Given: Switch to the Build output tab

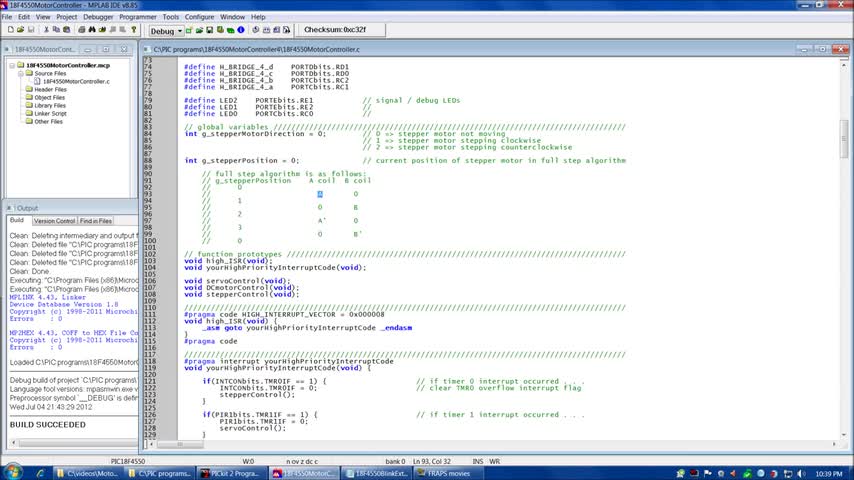Looking at the screenshot, I should 17,220.
